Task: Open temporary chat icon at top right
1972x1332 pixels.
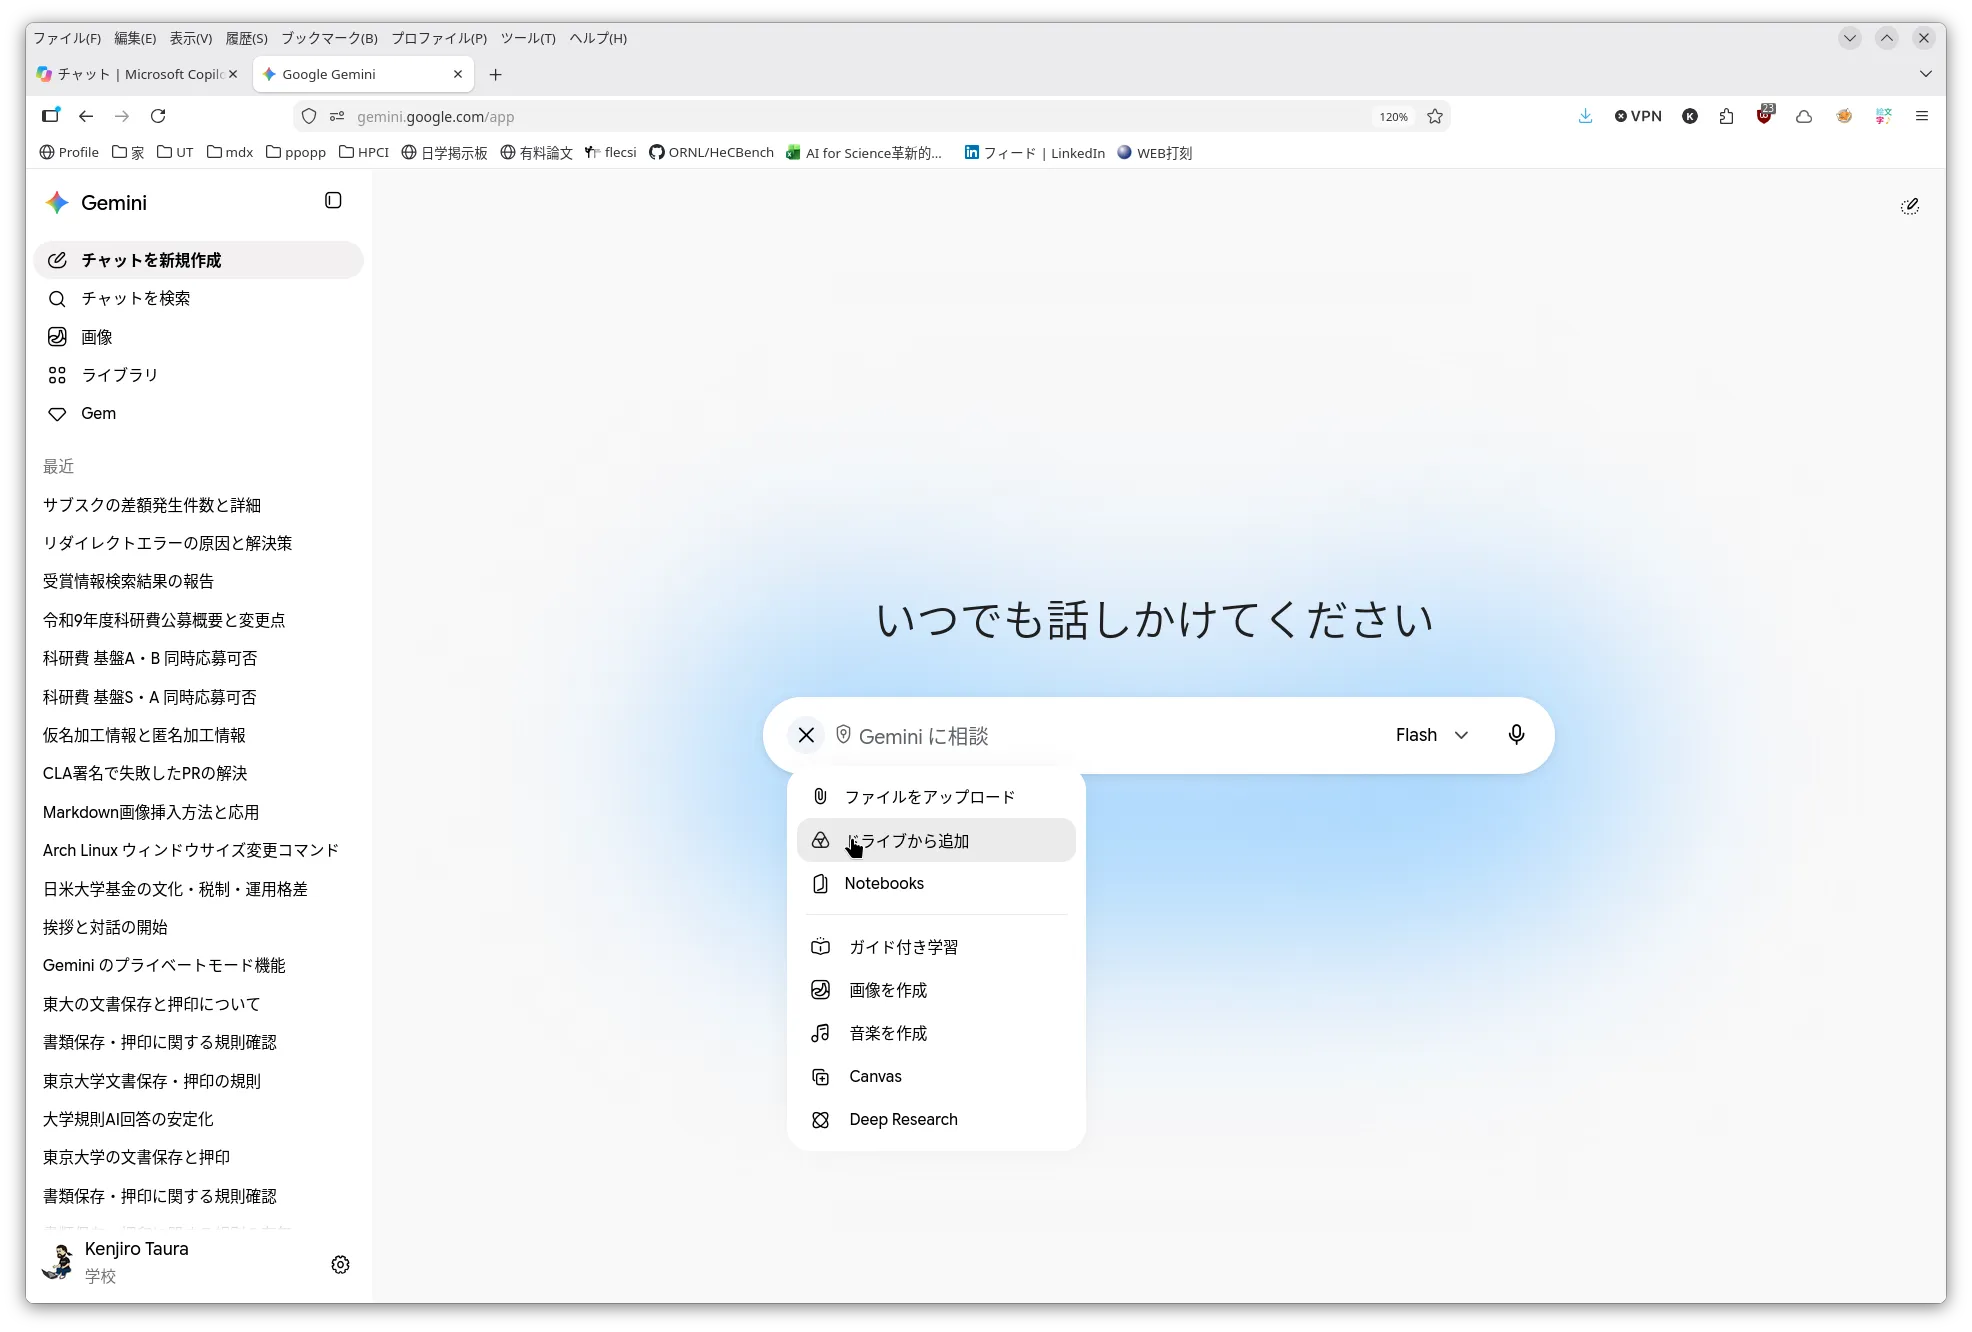Action: [x=1909, y=206]
